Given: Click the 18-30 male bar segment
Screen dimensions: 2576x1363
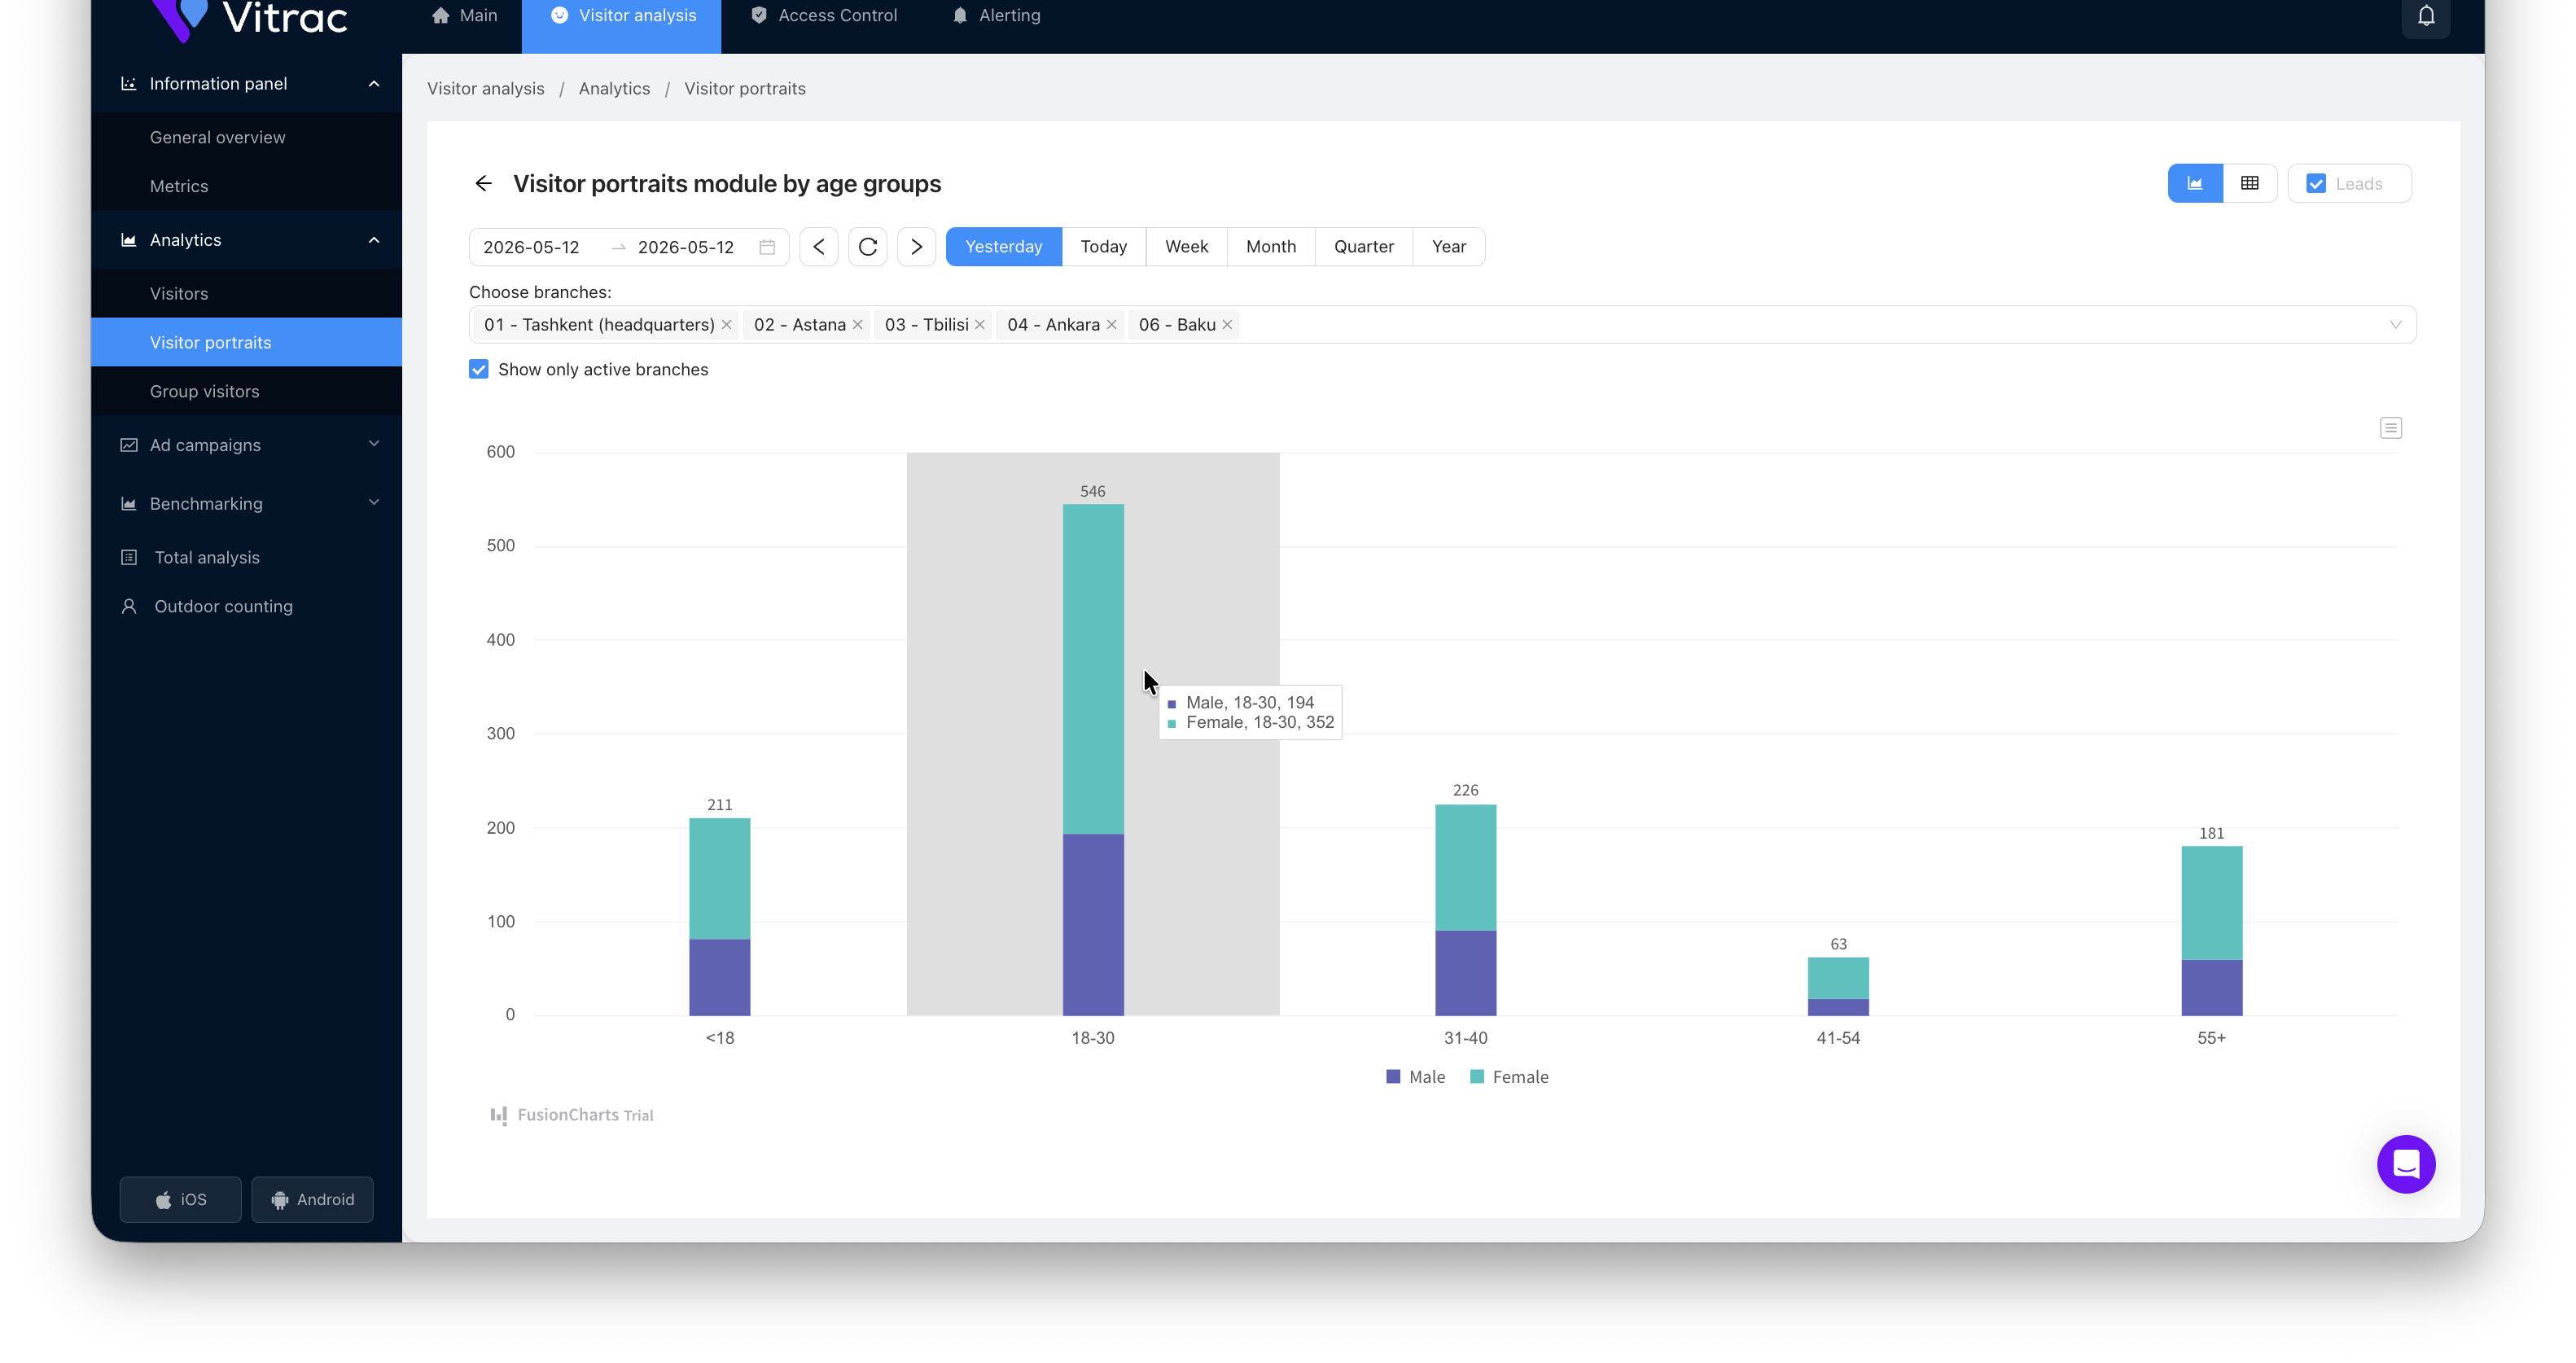Looking at the screenshot, I should [x=1093, y=925].
